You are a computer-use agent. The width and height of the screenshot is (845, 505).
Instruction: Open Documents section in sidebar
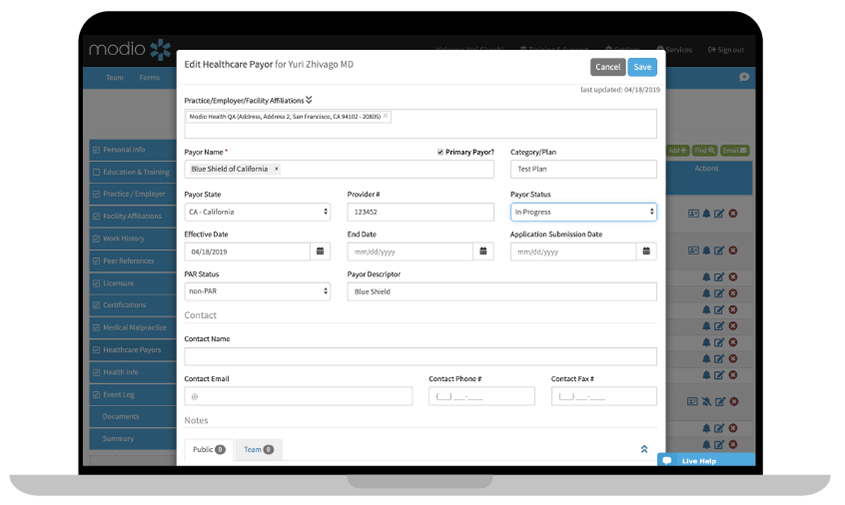(x=133, y=417)
